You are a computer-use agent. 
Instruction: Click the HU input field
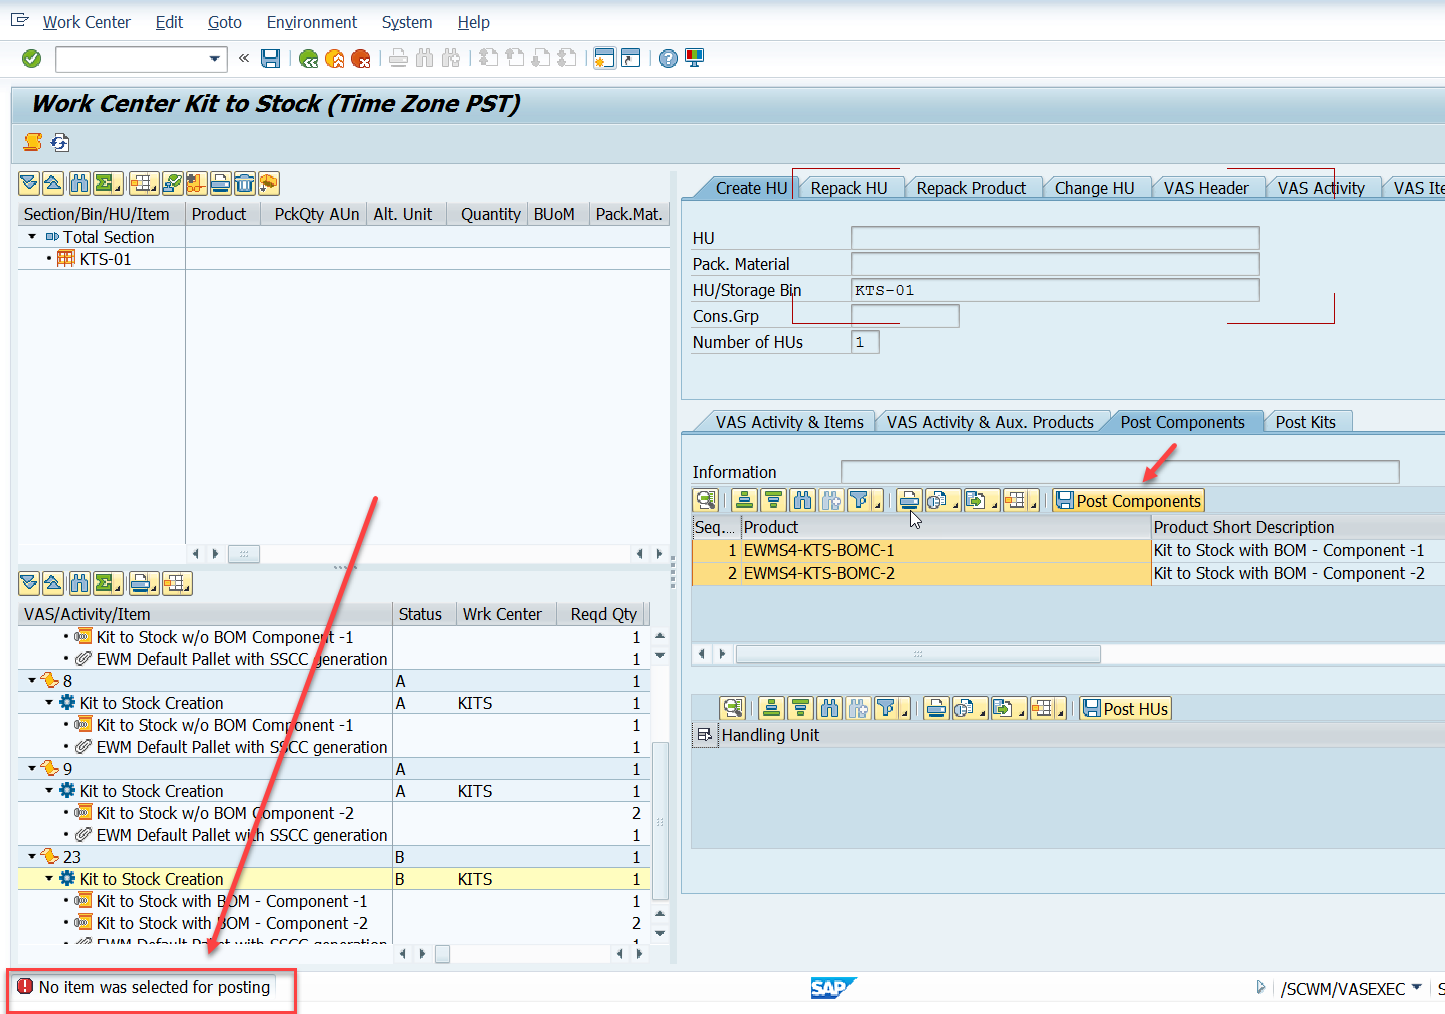pos(1055,238)
